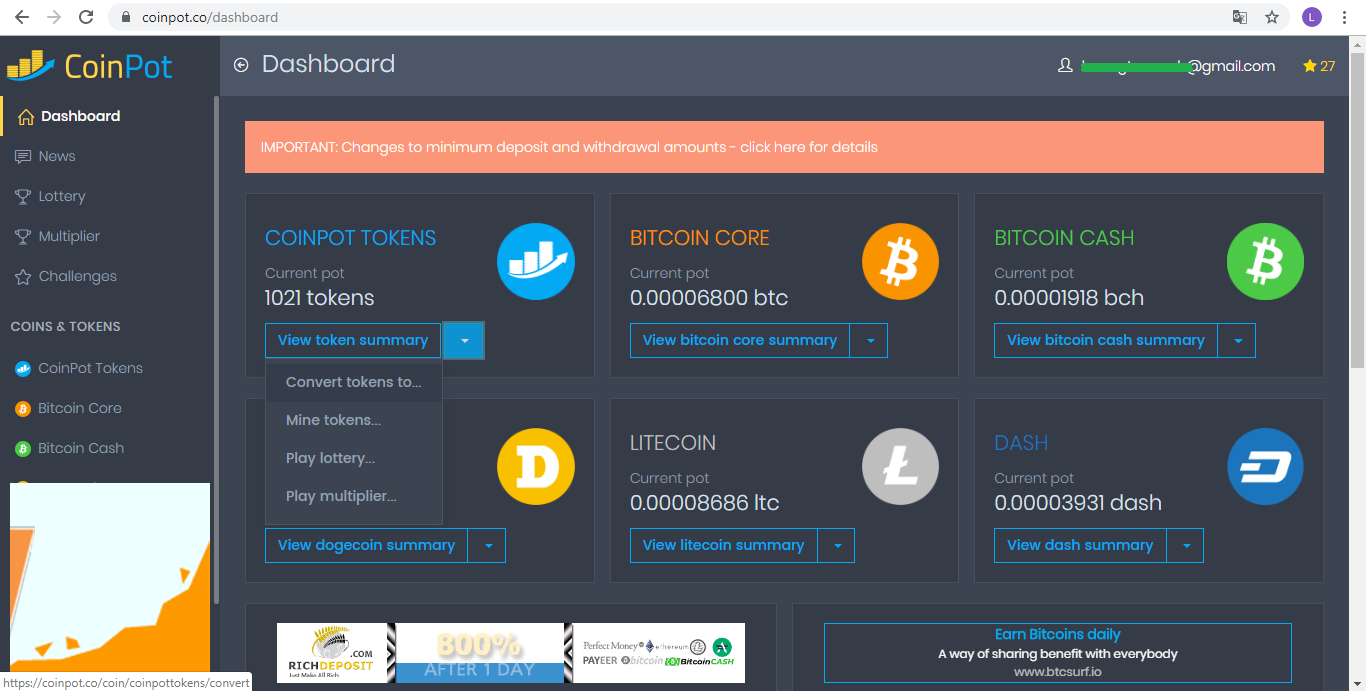The width and height of the screenshot is (1366, 691).
Task: Click View dash summary button
Action: tap(1080, 545)
